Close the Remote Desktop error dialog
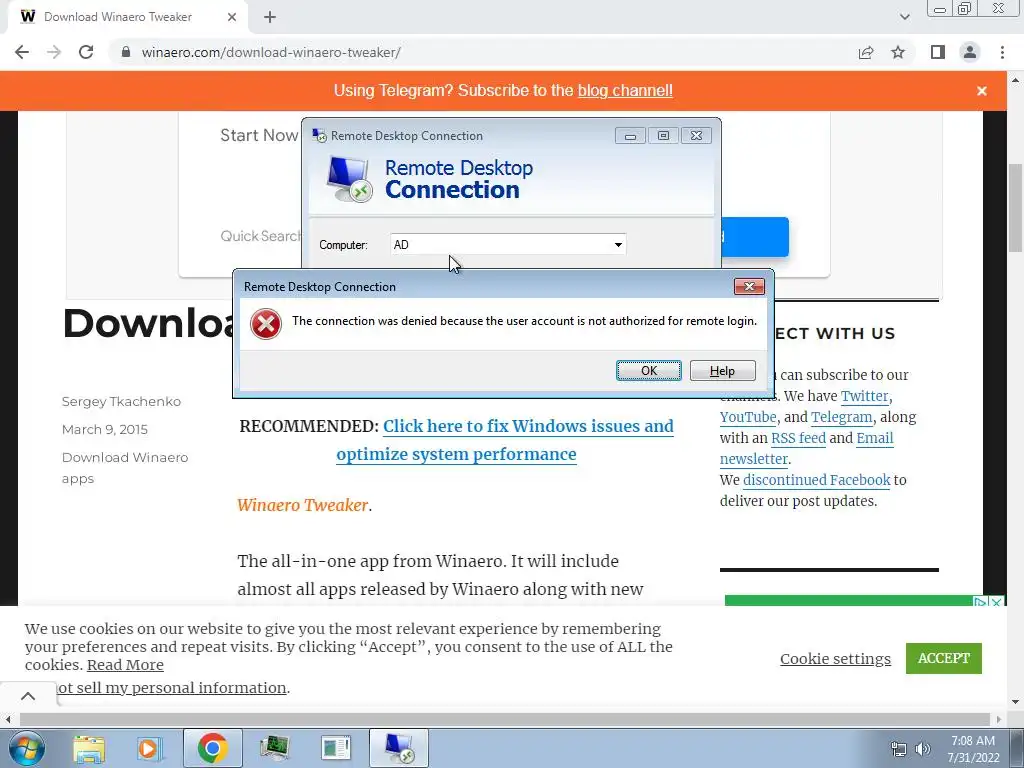 749,286
